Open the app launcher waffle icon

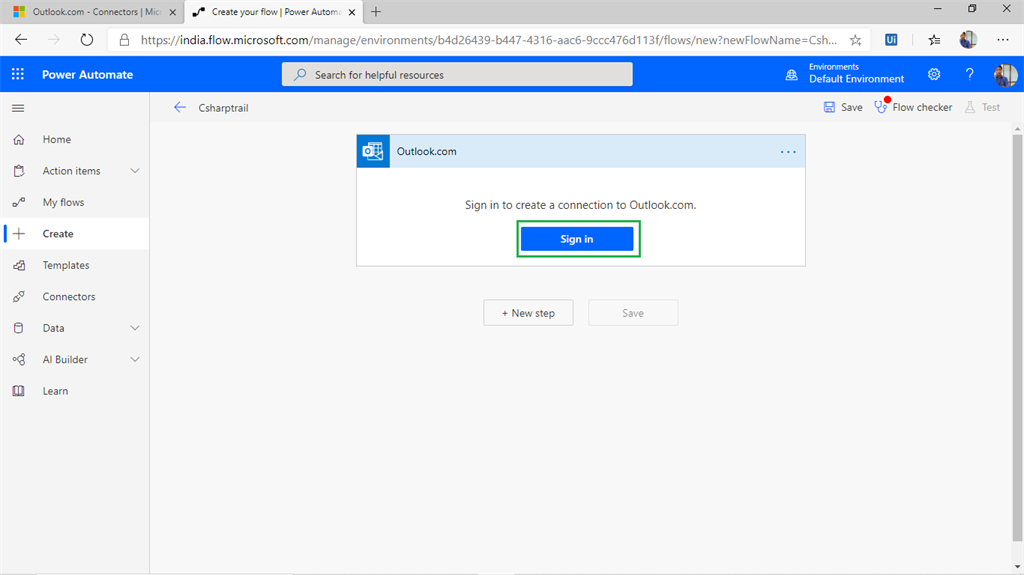(x=18, y=74)
